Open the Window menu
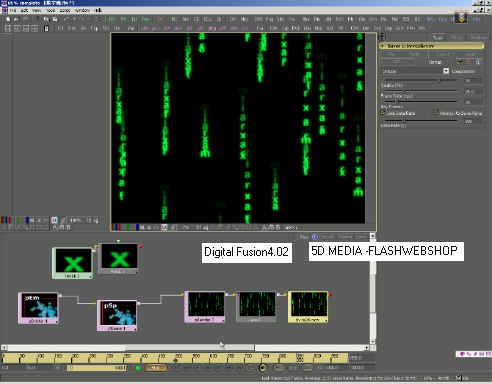Screen dimensions: 492x384 point(82,11)
